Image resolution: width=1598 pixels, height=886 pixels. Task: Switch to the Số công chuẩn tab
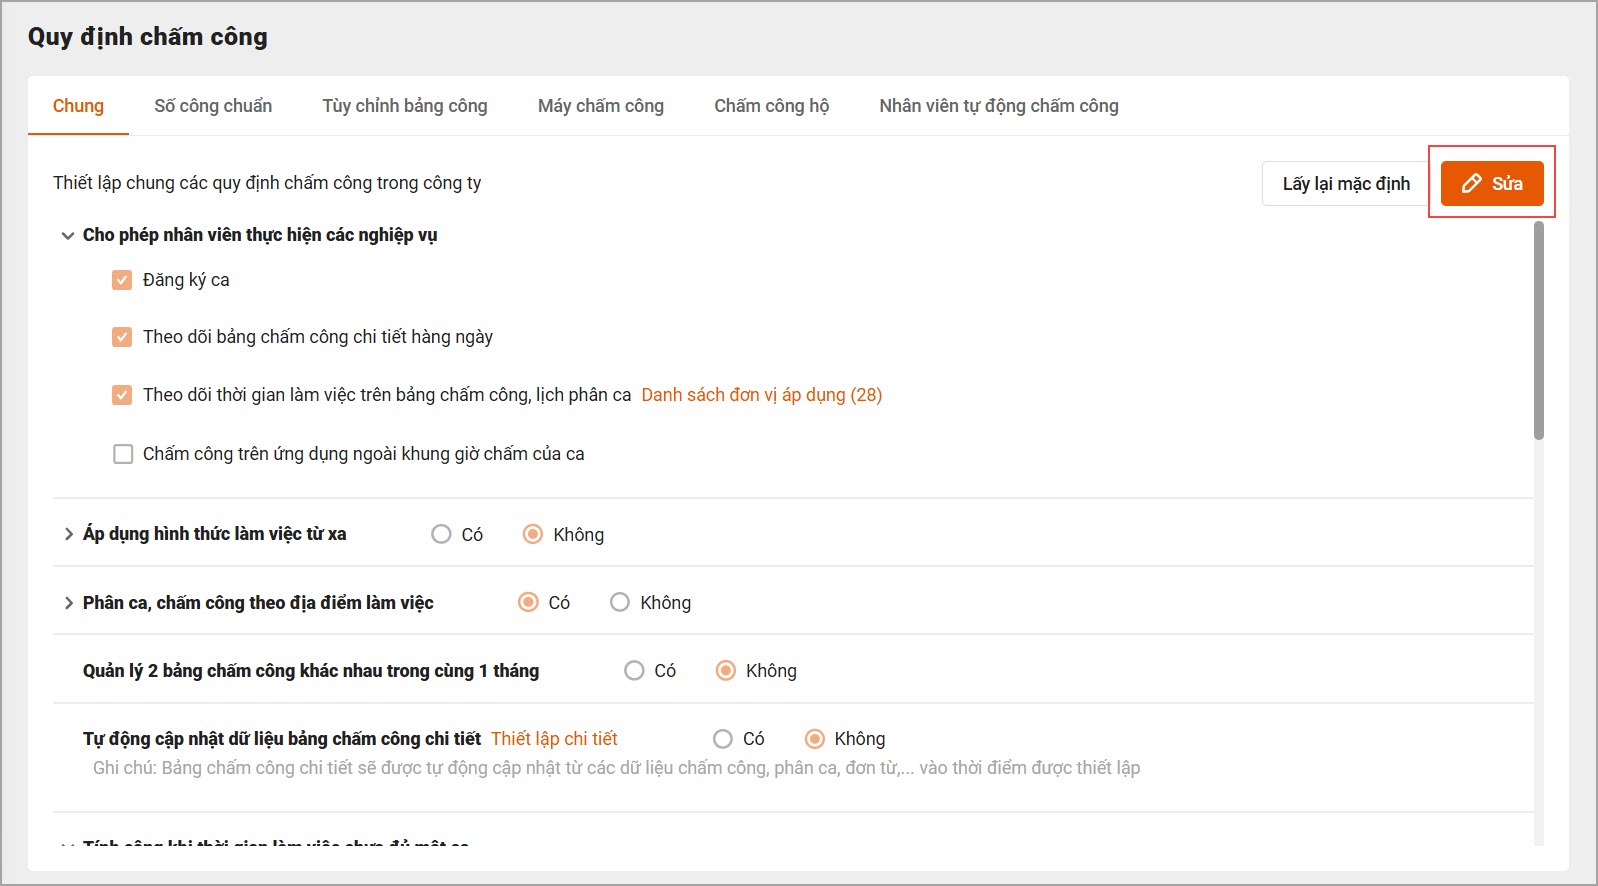tap(213, 106)
